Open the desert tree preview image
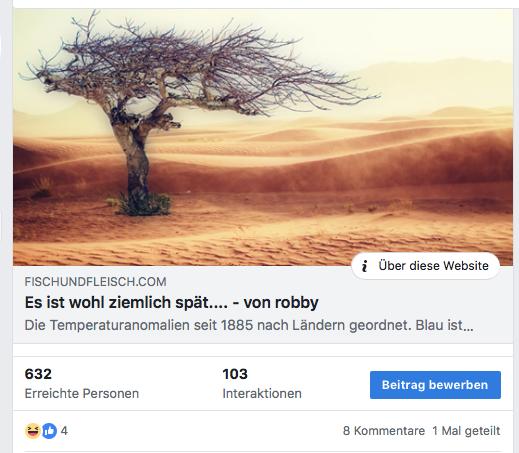Screen dimensions: 519x453 [263, 137]
